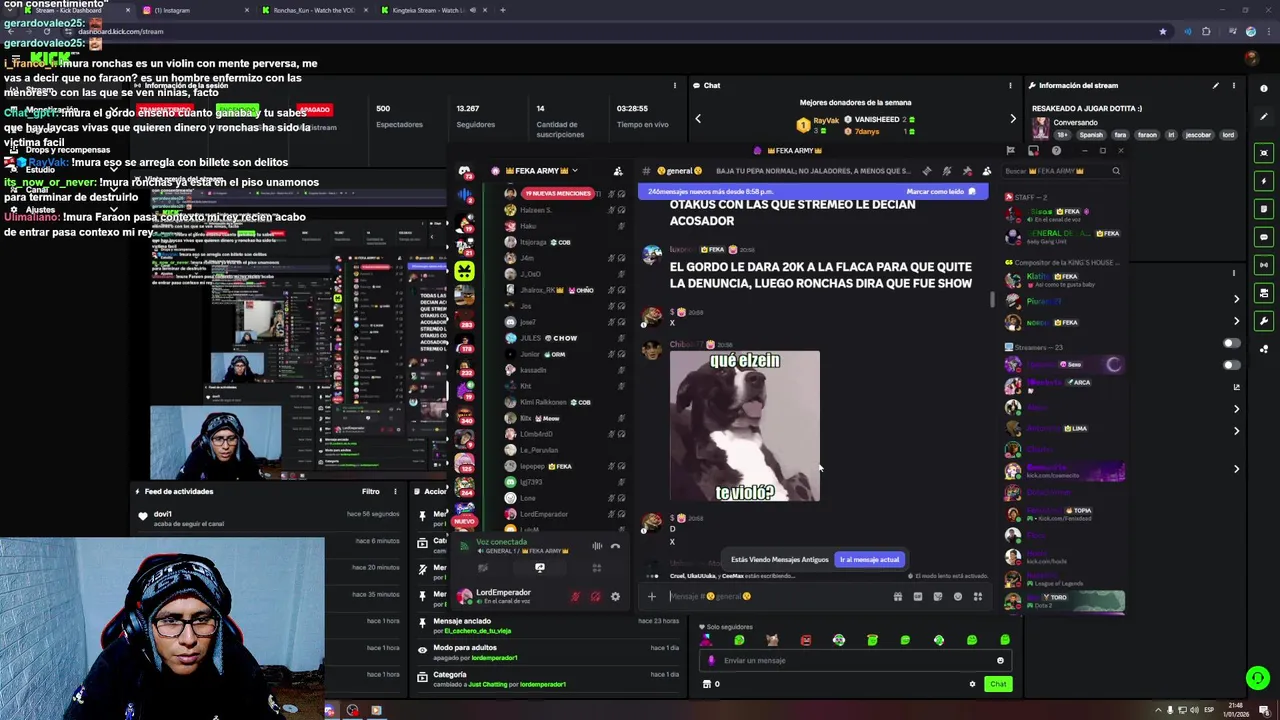Click Discord chat scrollbar thumb
1280x720 pixels.
(992, 299)
